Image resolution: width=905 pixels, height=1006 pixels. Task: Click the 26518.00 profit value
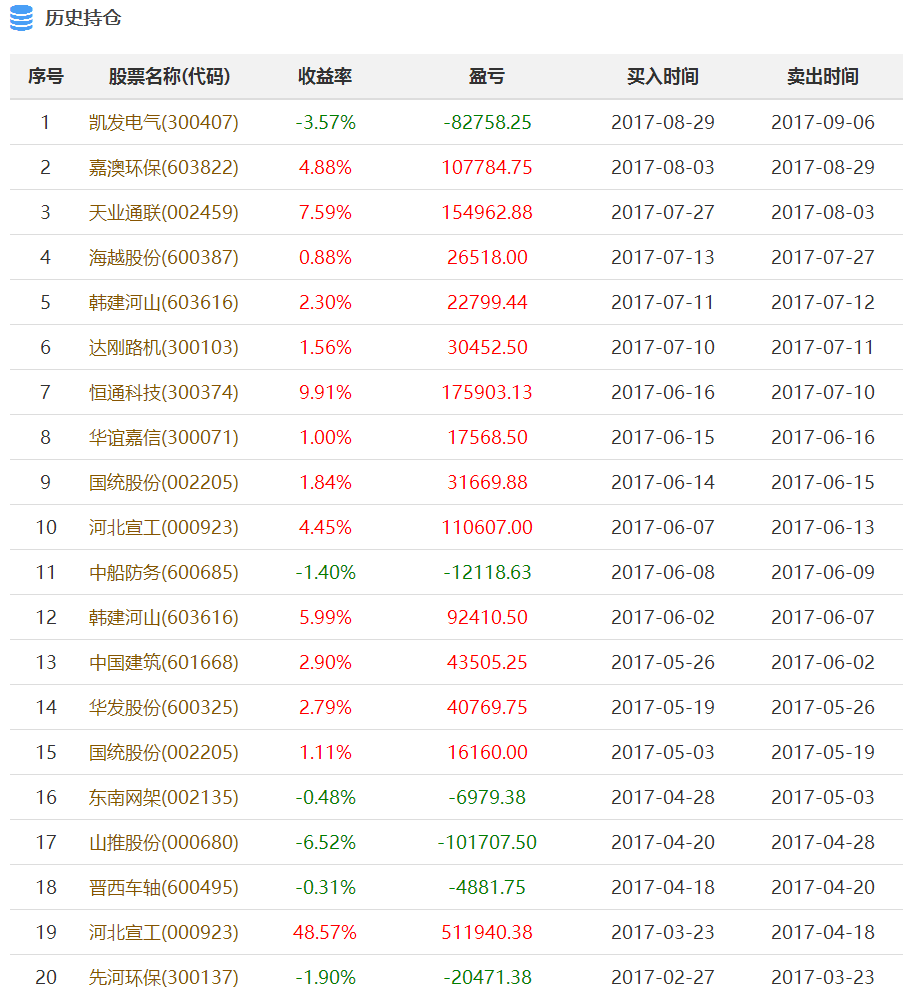487,257
